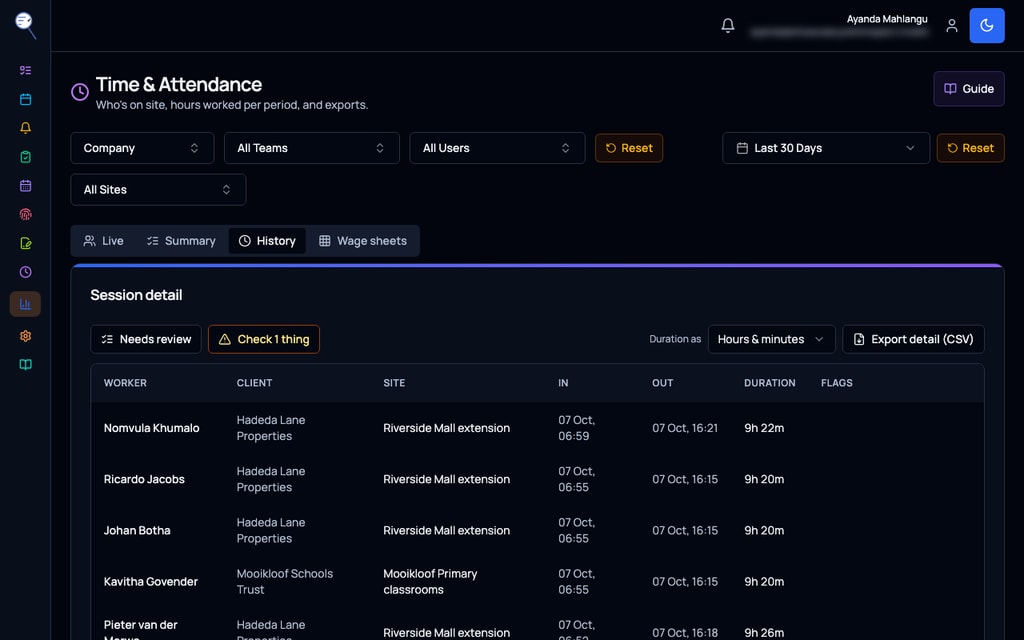Screen dimensions: 1024x640
Task: Expand the Company dropdown
Action: pos(142,148)
